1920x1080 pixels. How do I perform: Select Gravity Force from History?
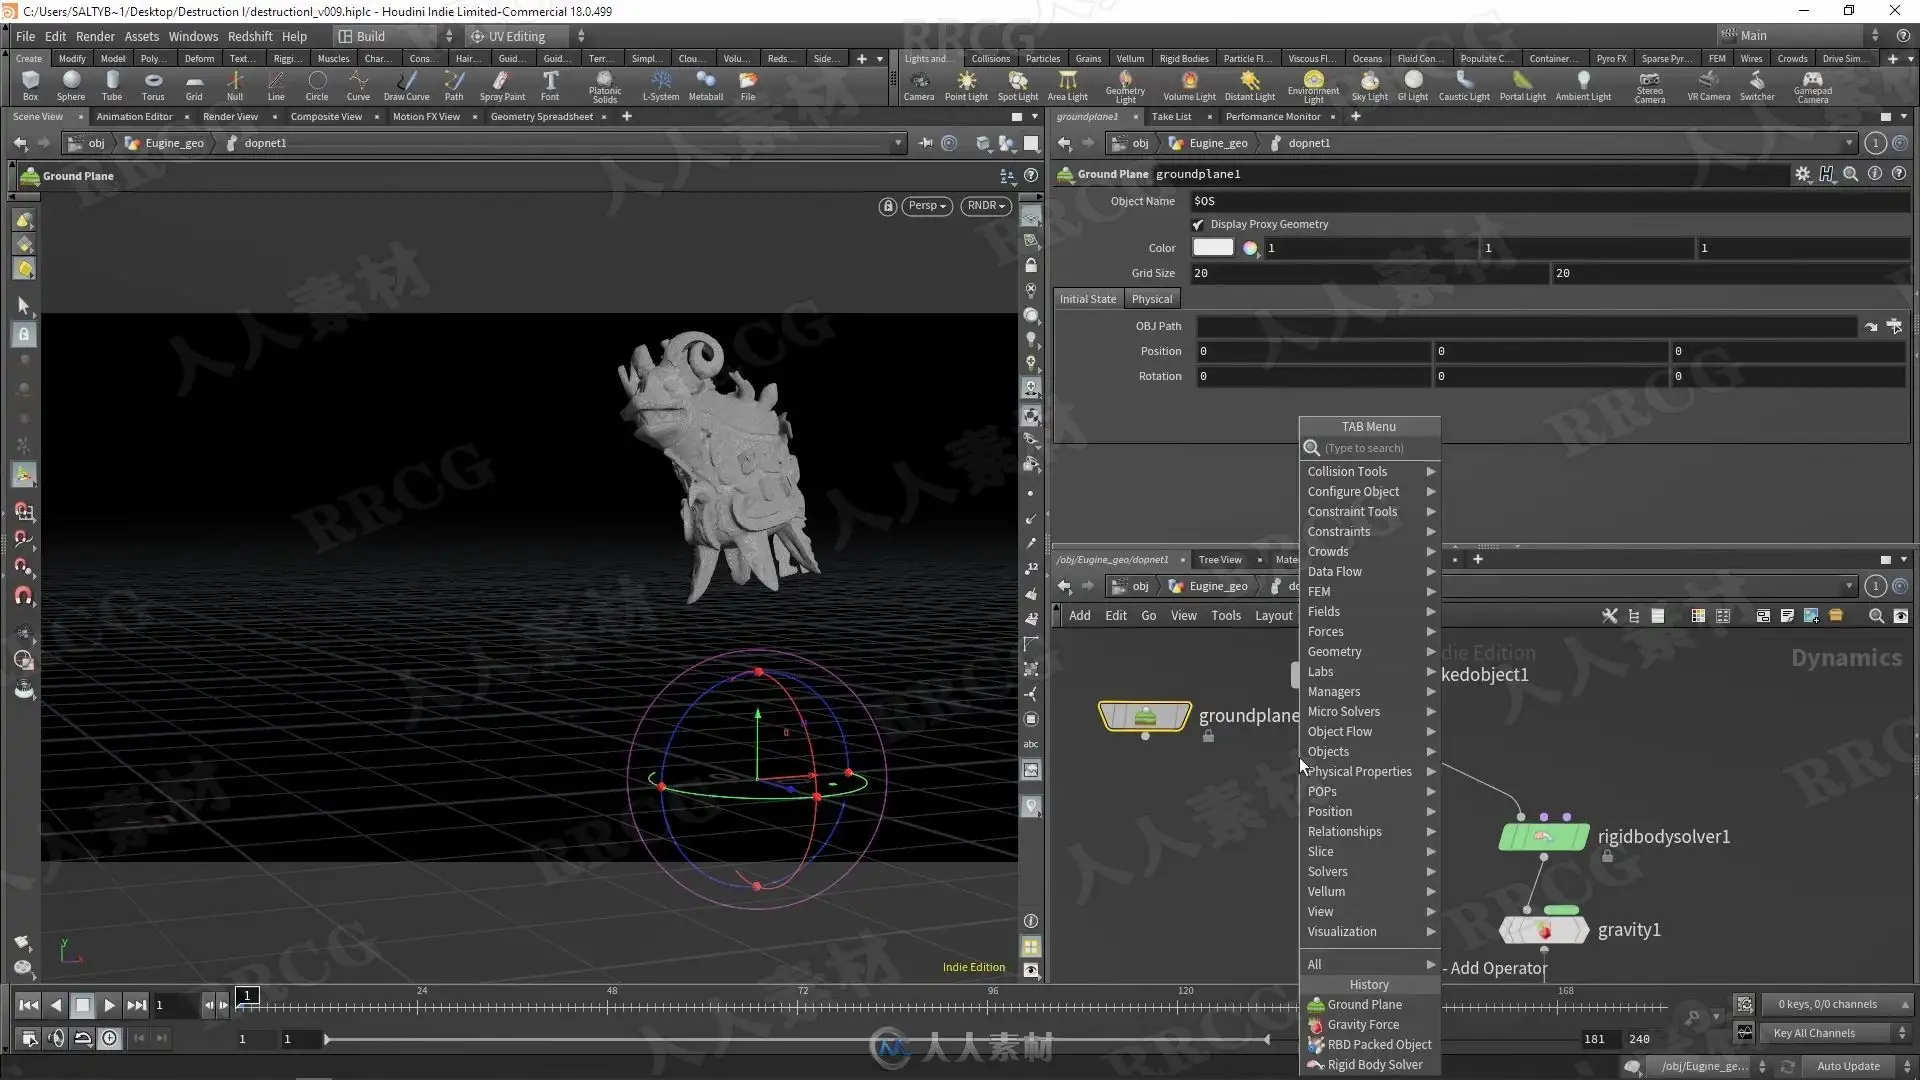[x=1362, y=1025]
